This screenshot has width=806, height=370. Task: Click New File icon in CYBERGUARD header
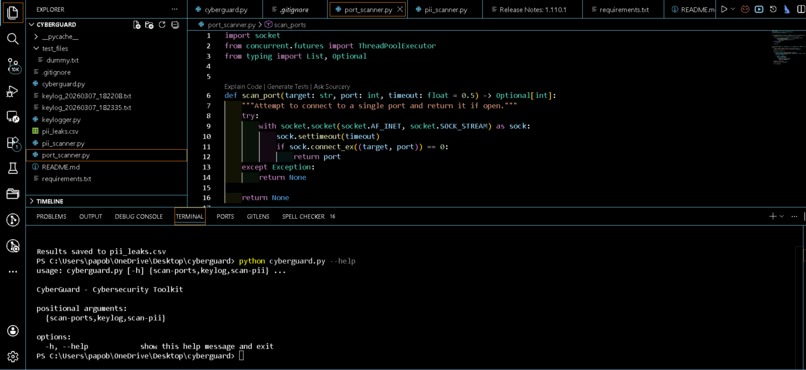click(137, 25)
